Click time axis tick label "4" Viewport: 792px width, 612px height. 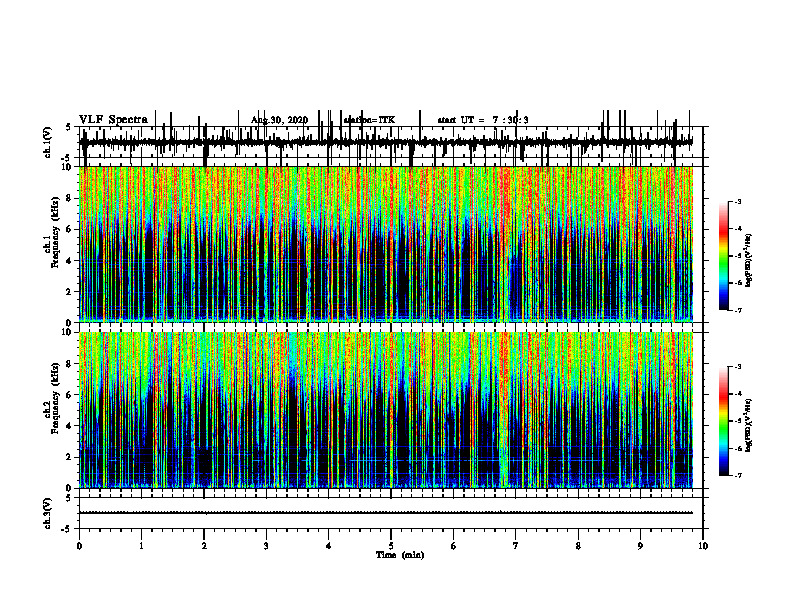329,546
